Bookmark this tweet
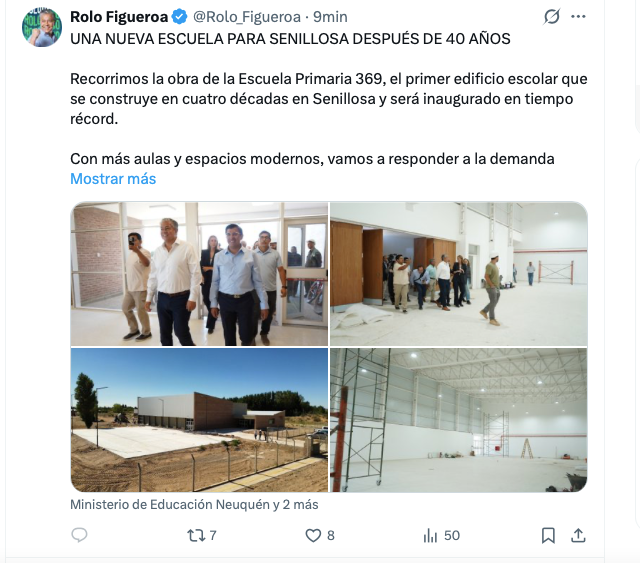 coord(548,535)
